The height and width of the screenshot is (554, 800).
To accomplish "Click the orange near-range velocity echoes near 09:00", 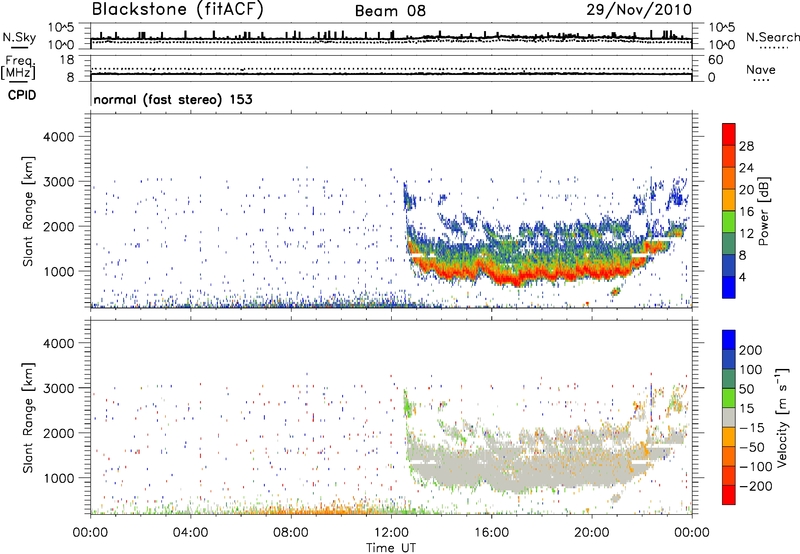I will tap(316, 510).
